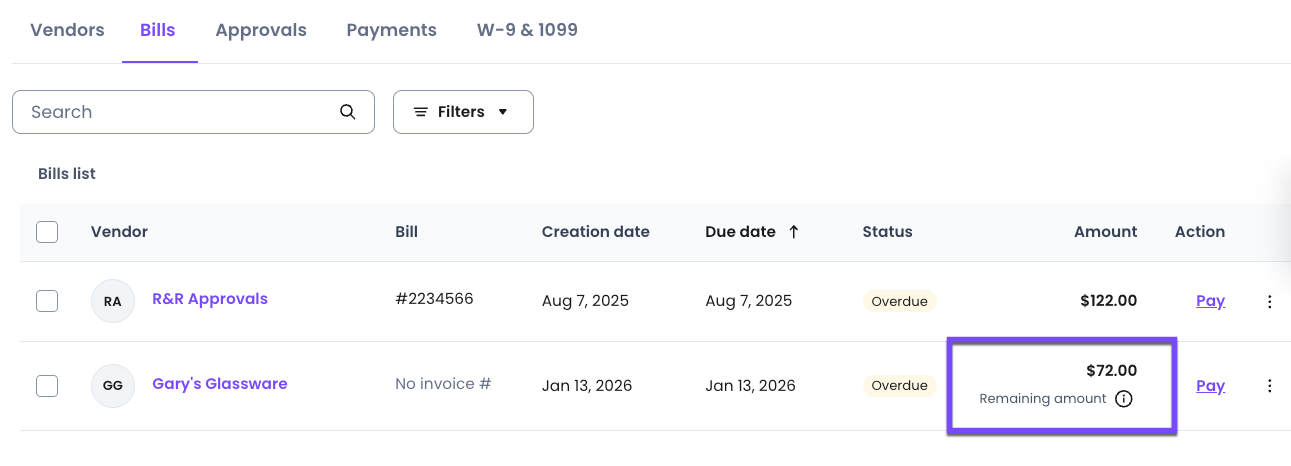The image size is (1291, 466).
Task: Go to the Payments tab
Action: click(x=391, y=30)
